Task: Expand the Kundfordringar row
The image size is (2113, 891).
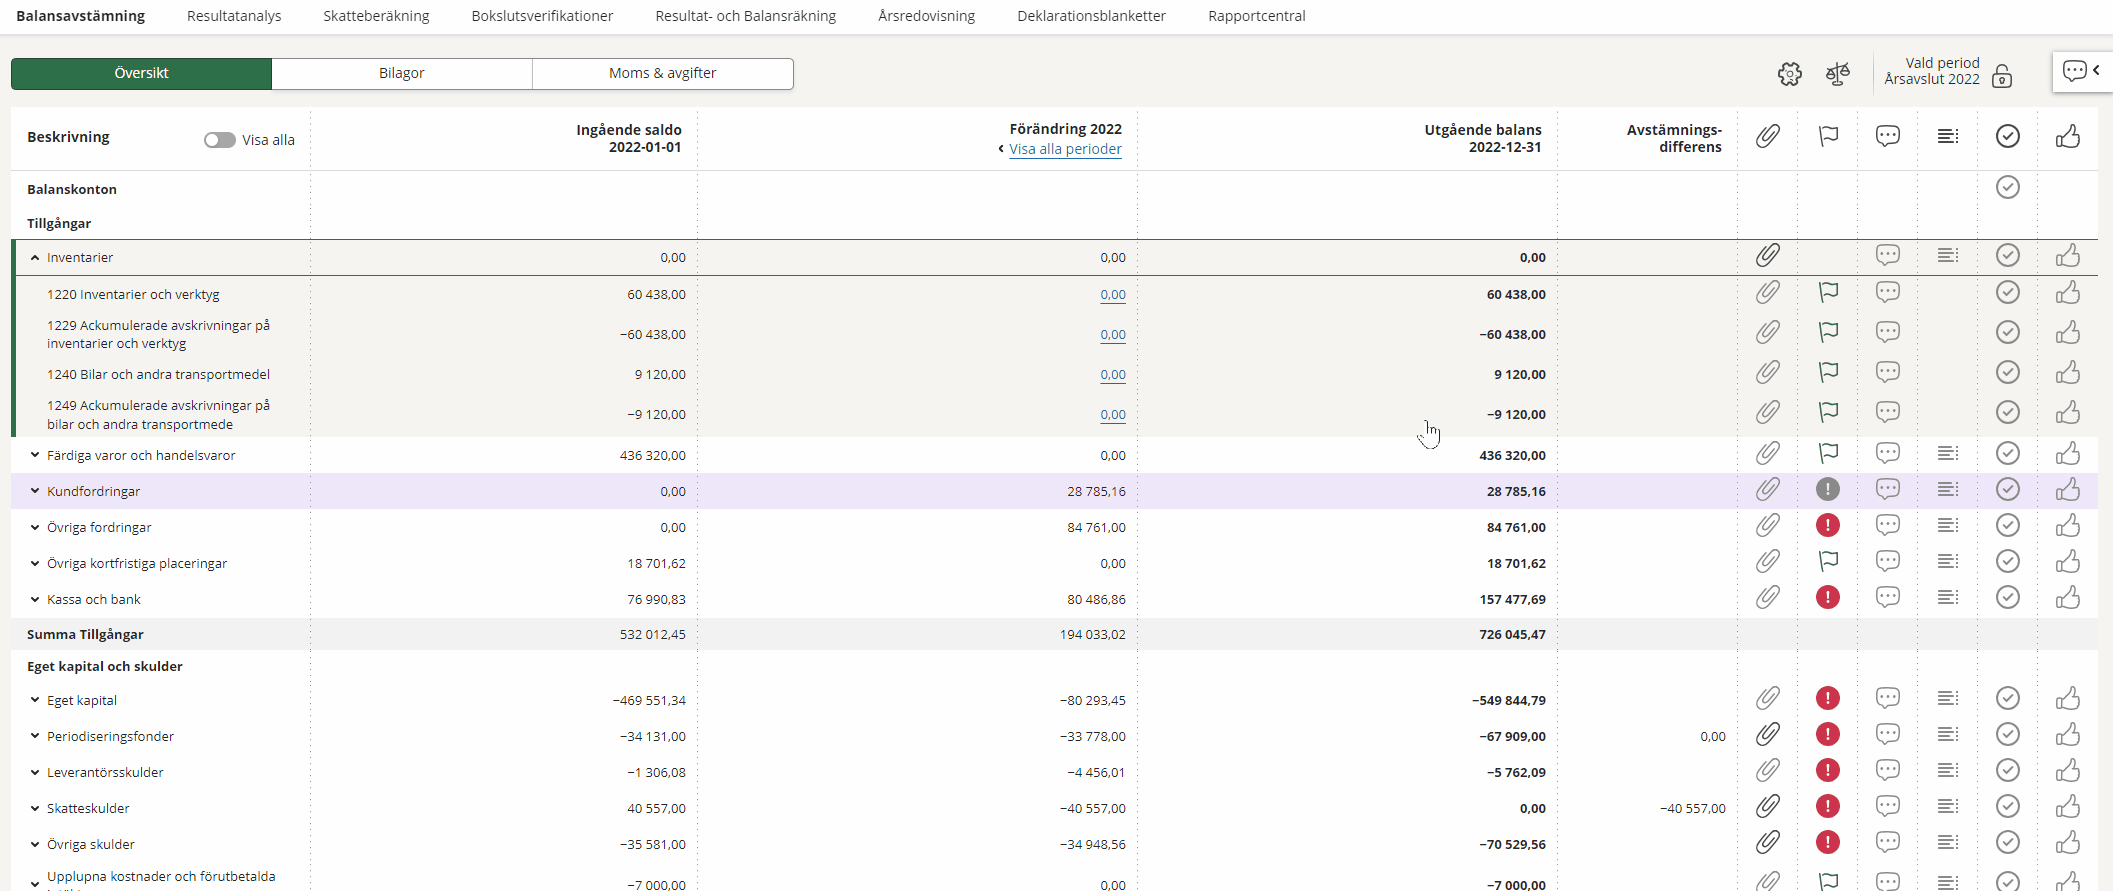Action: pyautogui.click(x=35, y=491)
